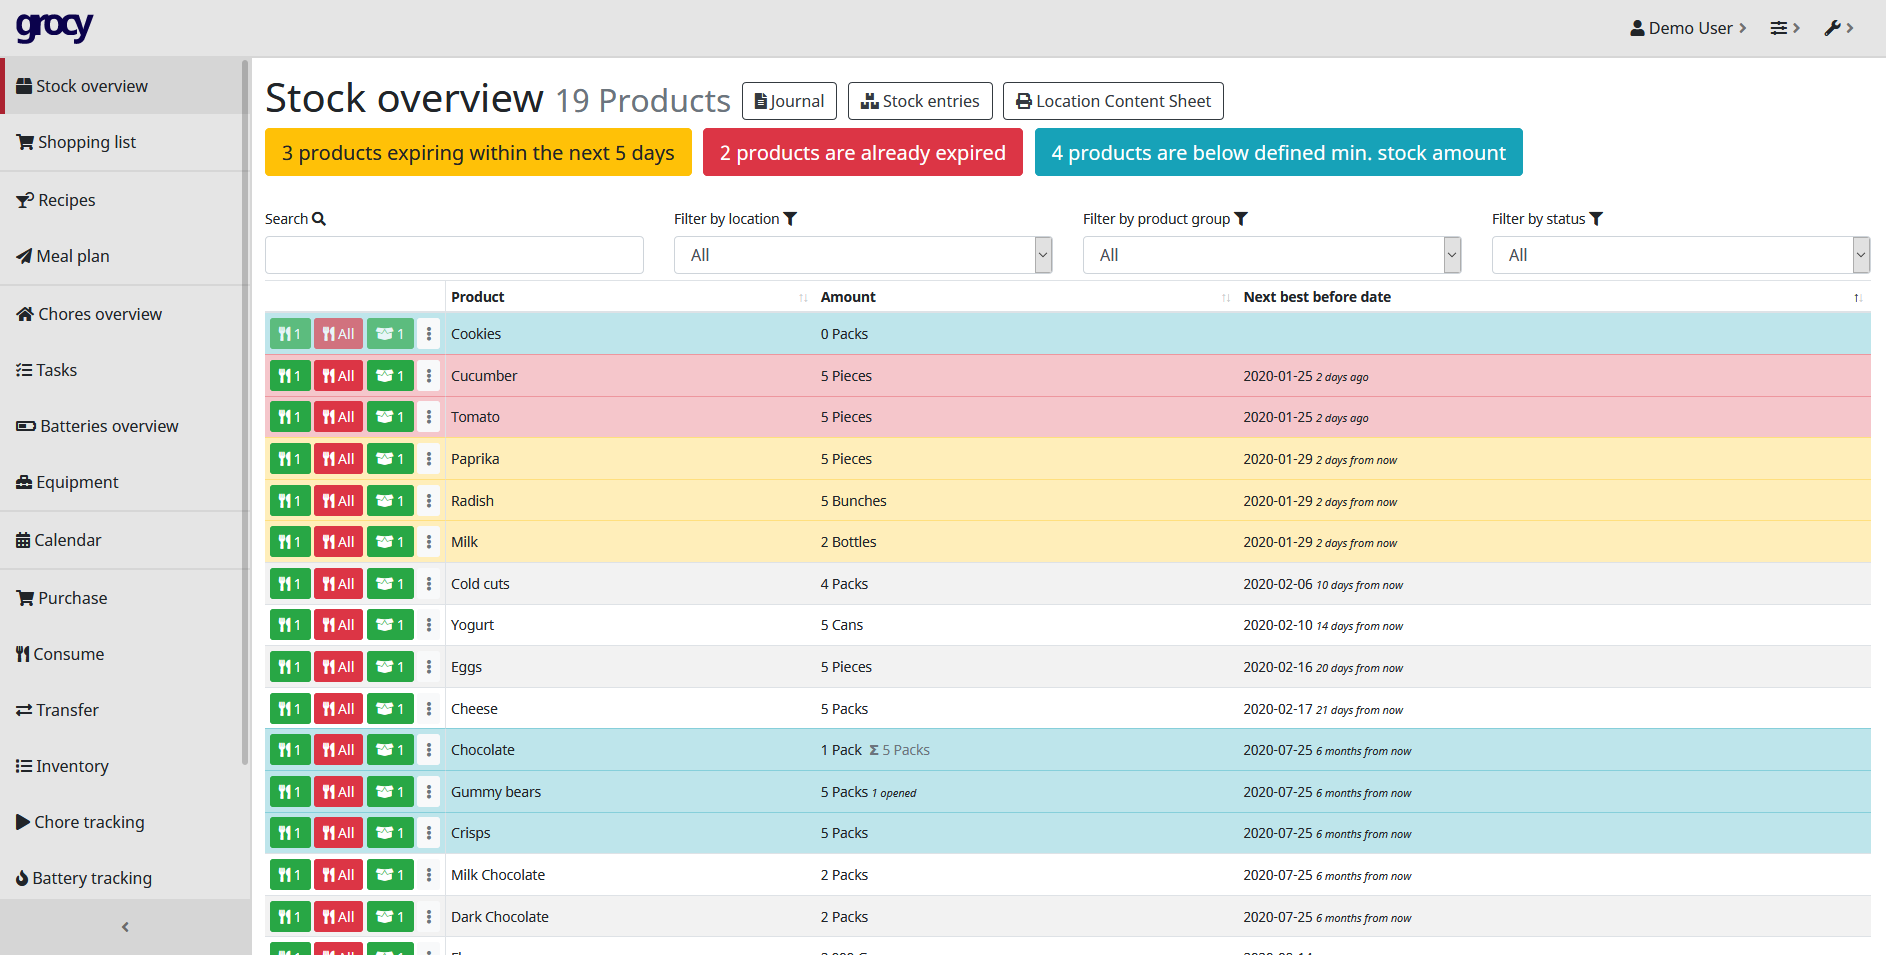
Task: Click the Search input field
Action: [454, 255]
